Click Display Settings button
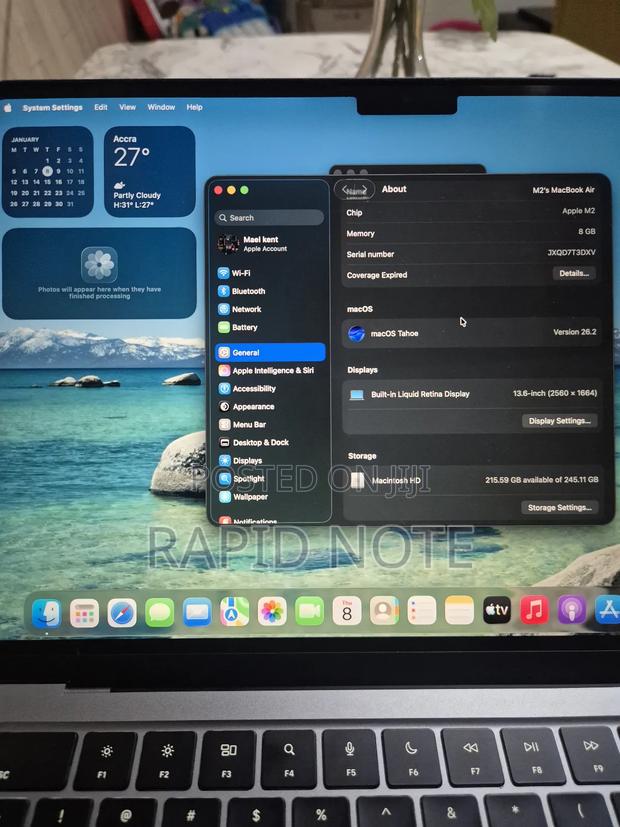Screen dimensions: 620x827 [x=559, y=421]
